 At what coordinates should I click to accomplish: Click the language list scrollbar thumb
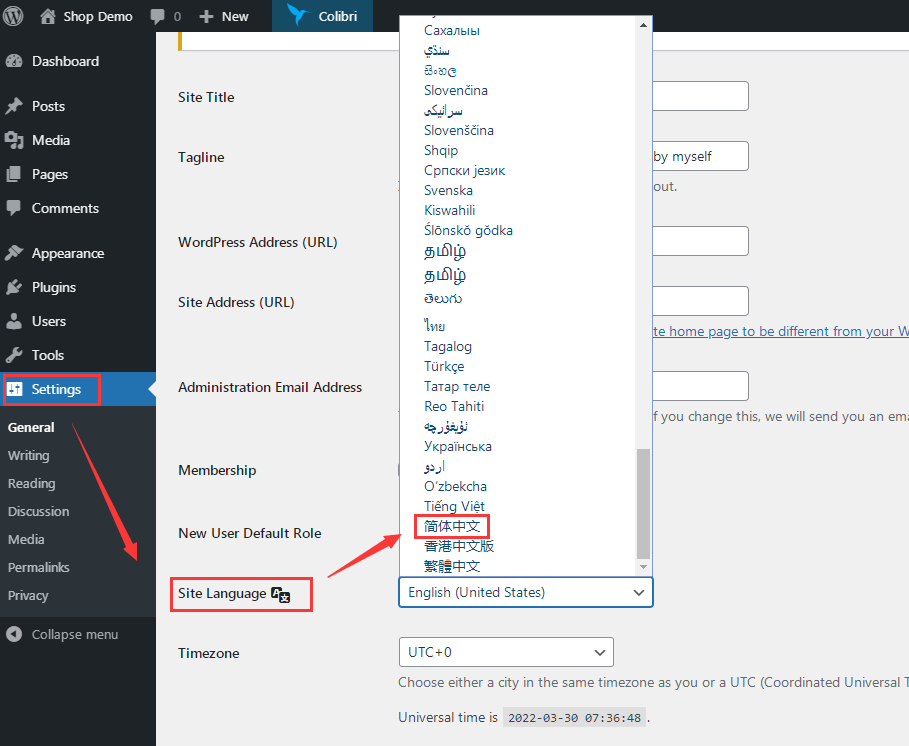click(643, 503)
